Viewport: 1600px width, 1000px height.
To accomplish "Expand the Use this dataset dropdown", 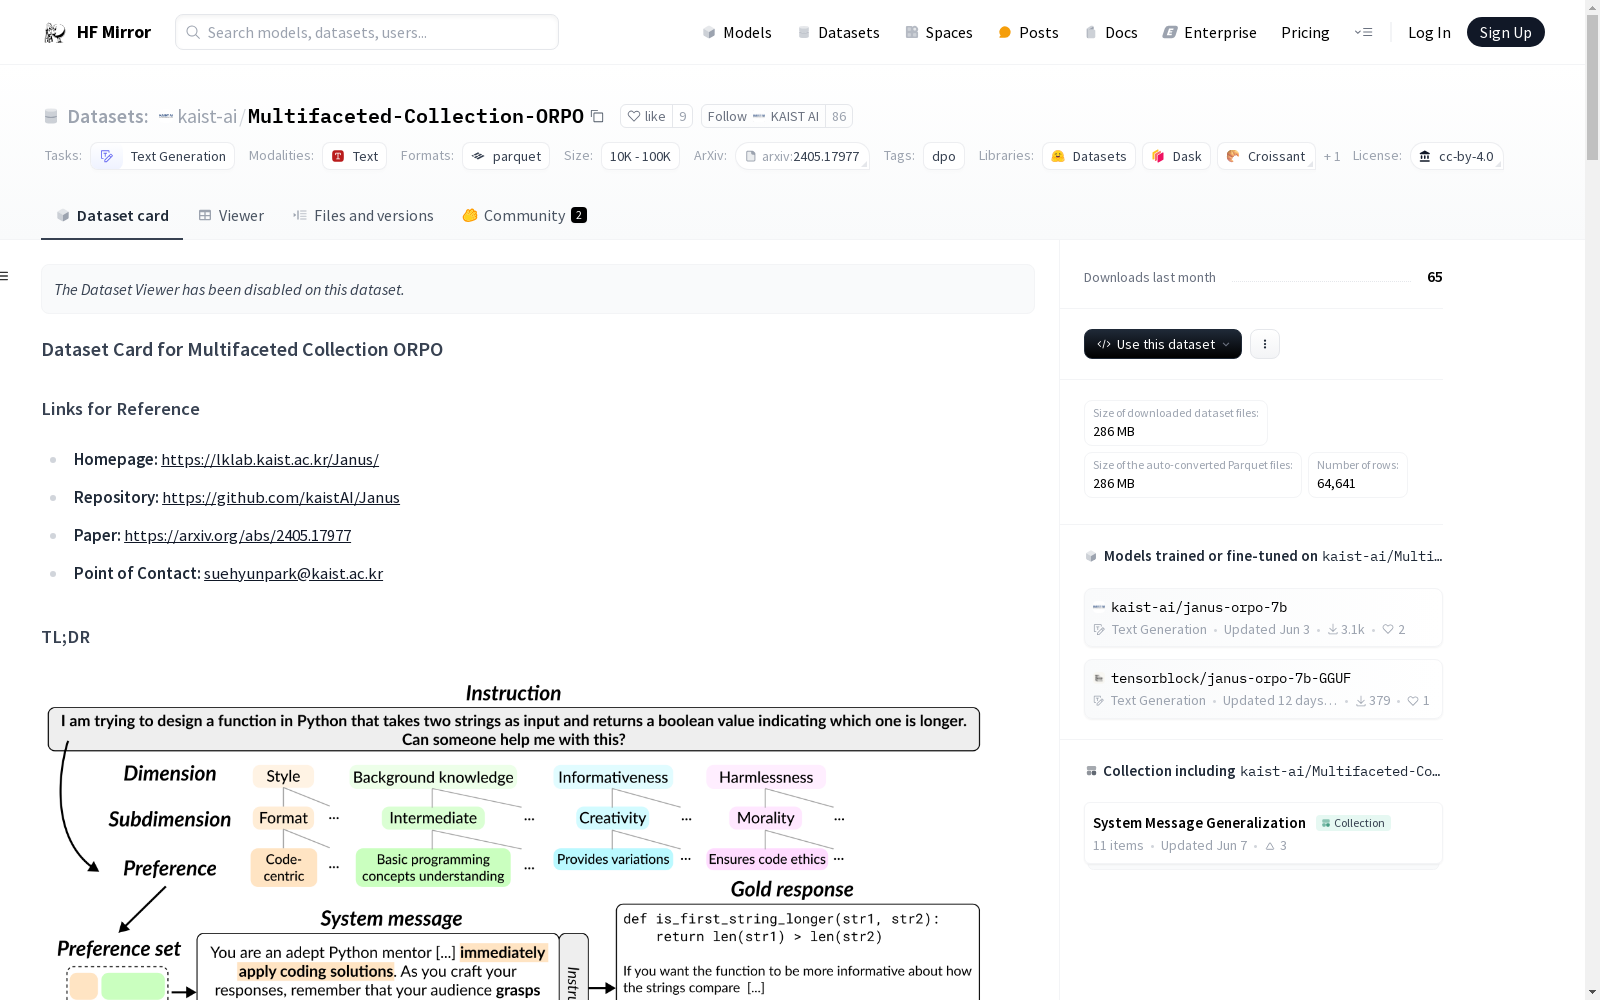I will [1162, 344].
